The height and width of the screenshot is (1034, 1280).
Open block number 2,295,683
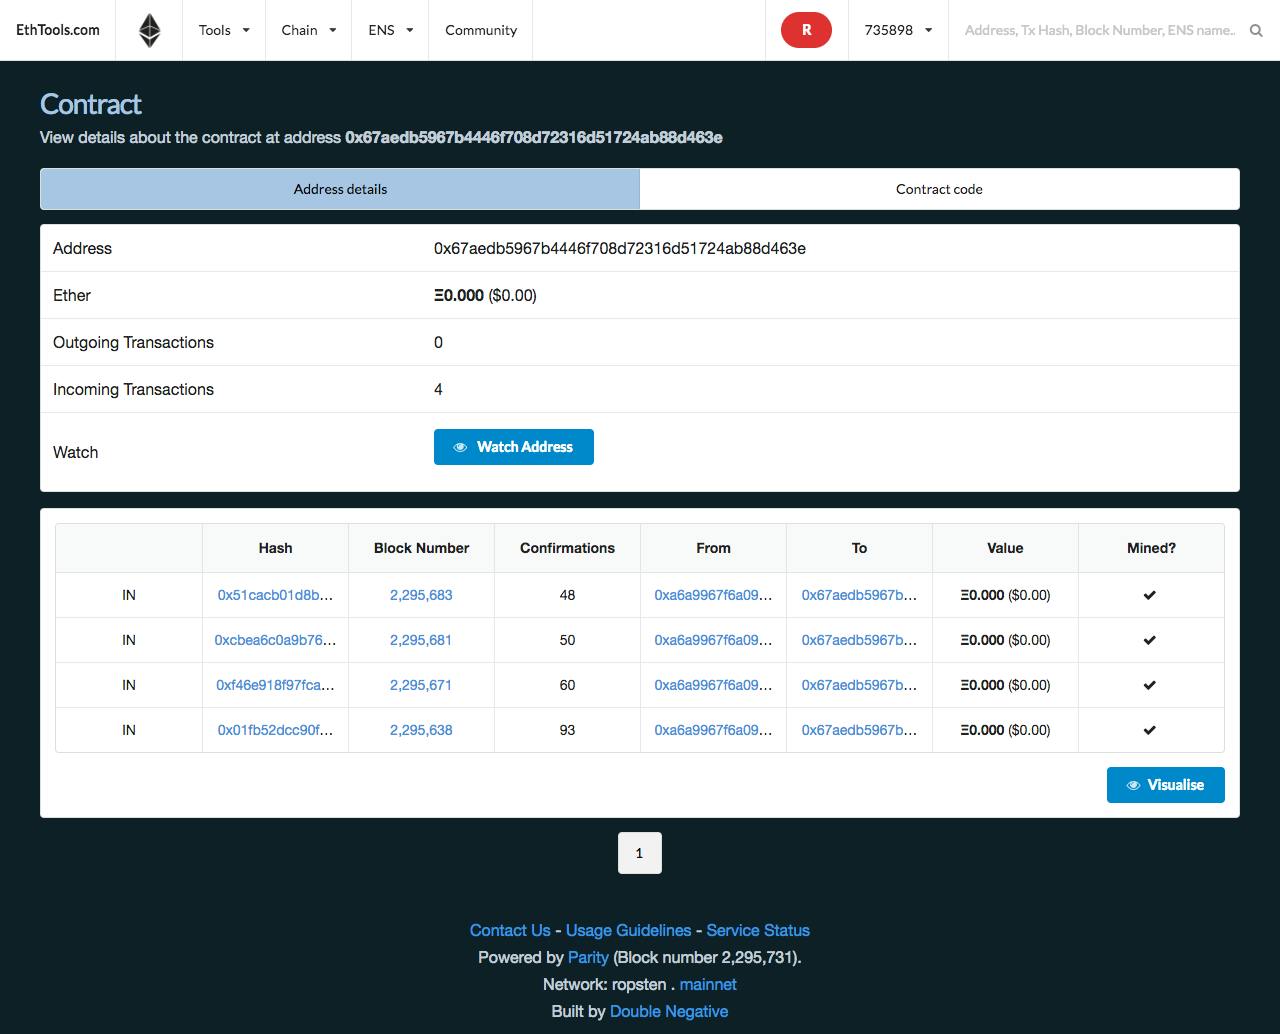click(421, 595)
